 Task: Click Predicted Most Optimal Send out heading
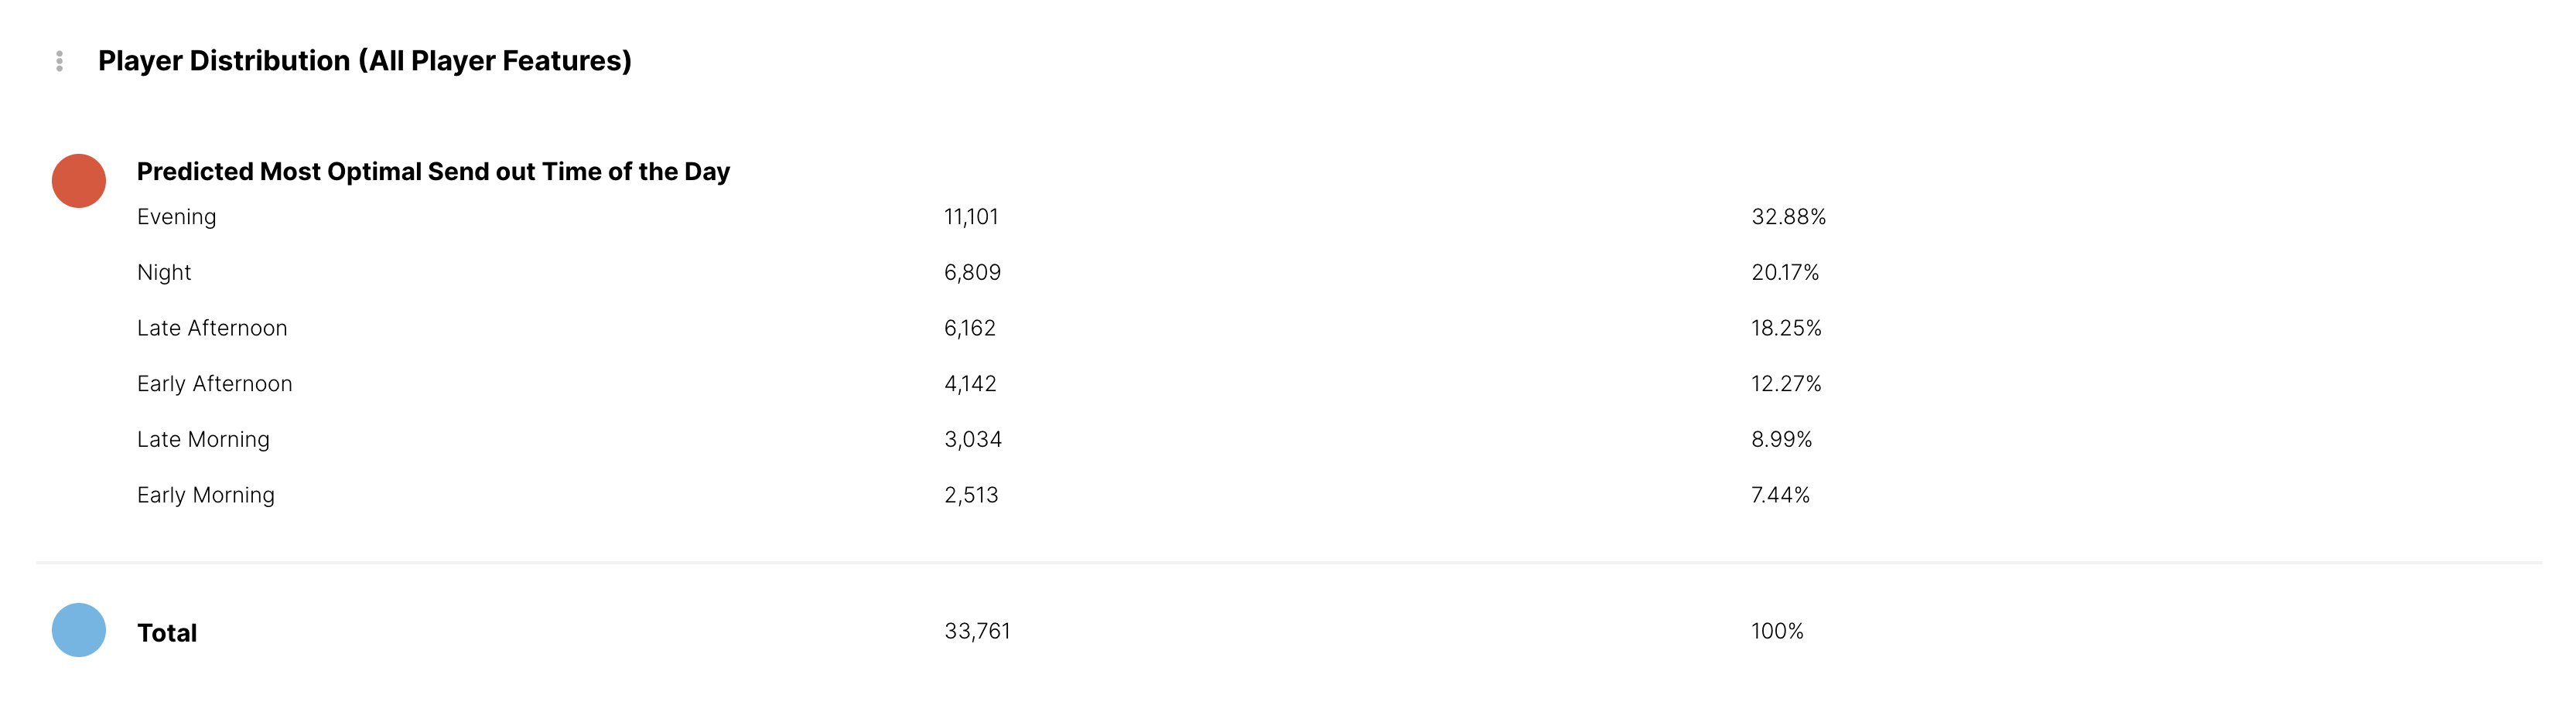[433, 172]
